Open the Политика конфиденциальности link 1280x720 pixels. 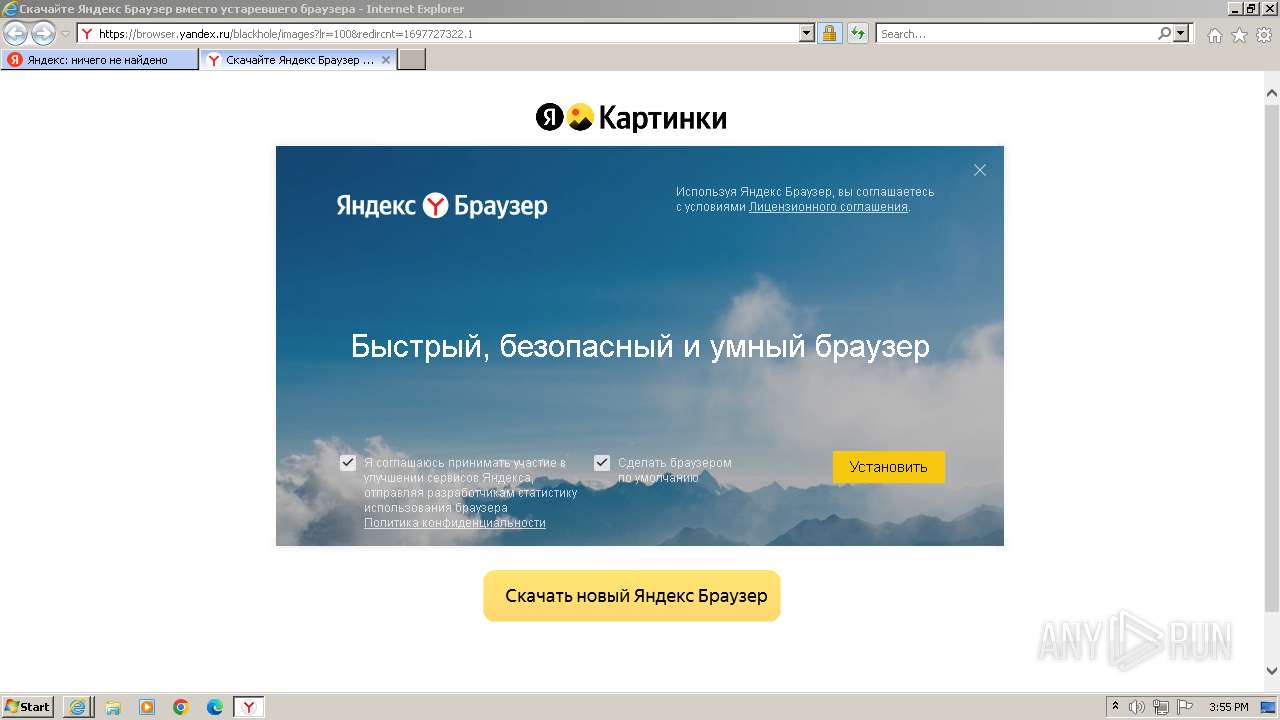tap(455, 523)
